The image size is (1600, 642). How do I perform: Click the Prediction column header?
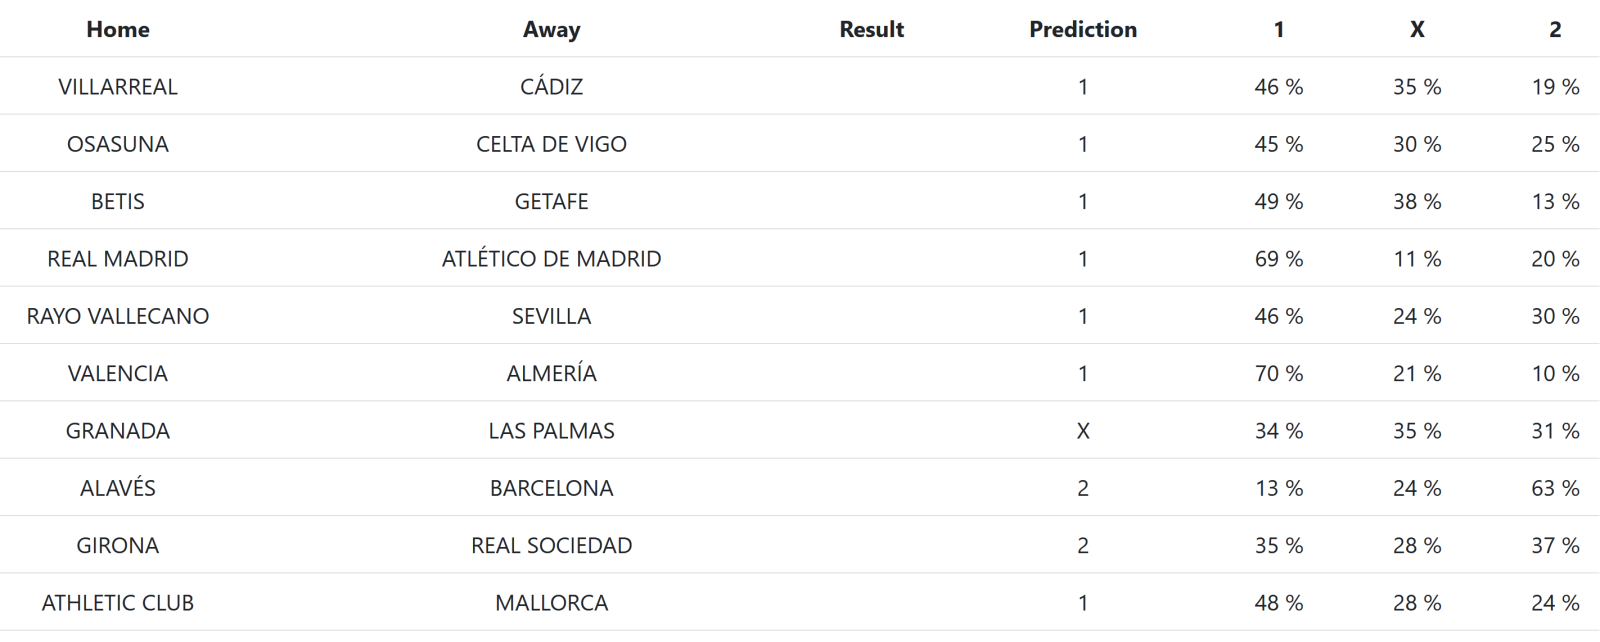(1083, 30)
